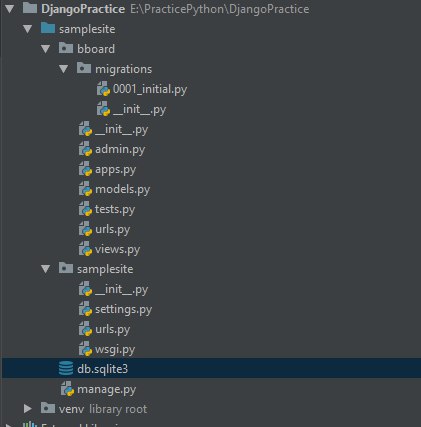Click the Python icon of samplesite urls.py
The height and width of the screenshot is (427, 421).
(85, 329)
